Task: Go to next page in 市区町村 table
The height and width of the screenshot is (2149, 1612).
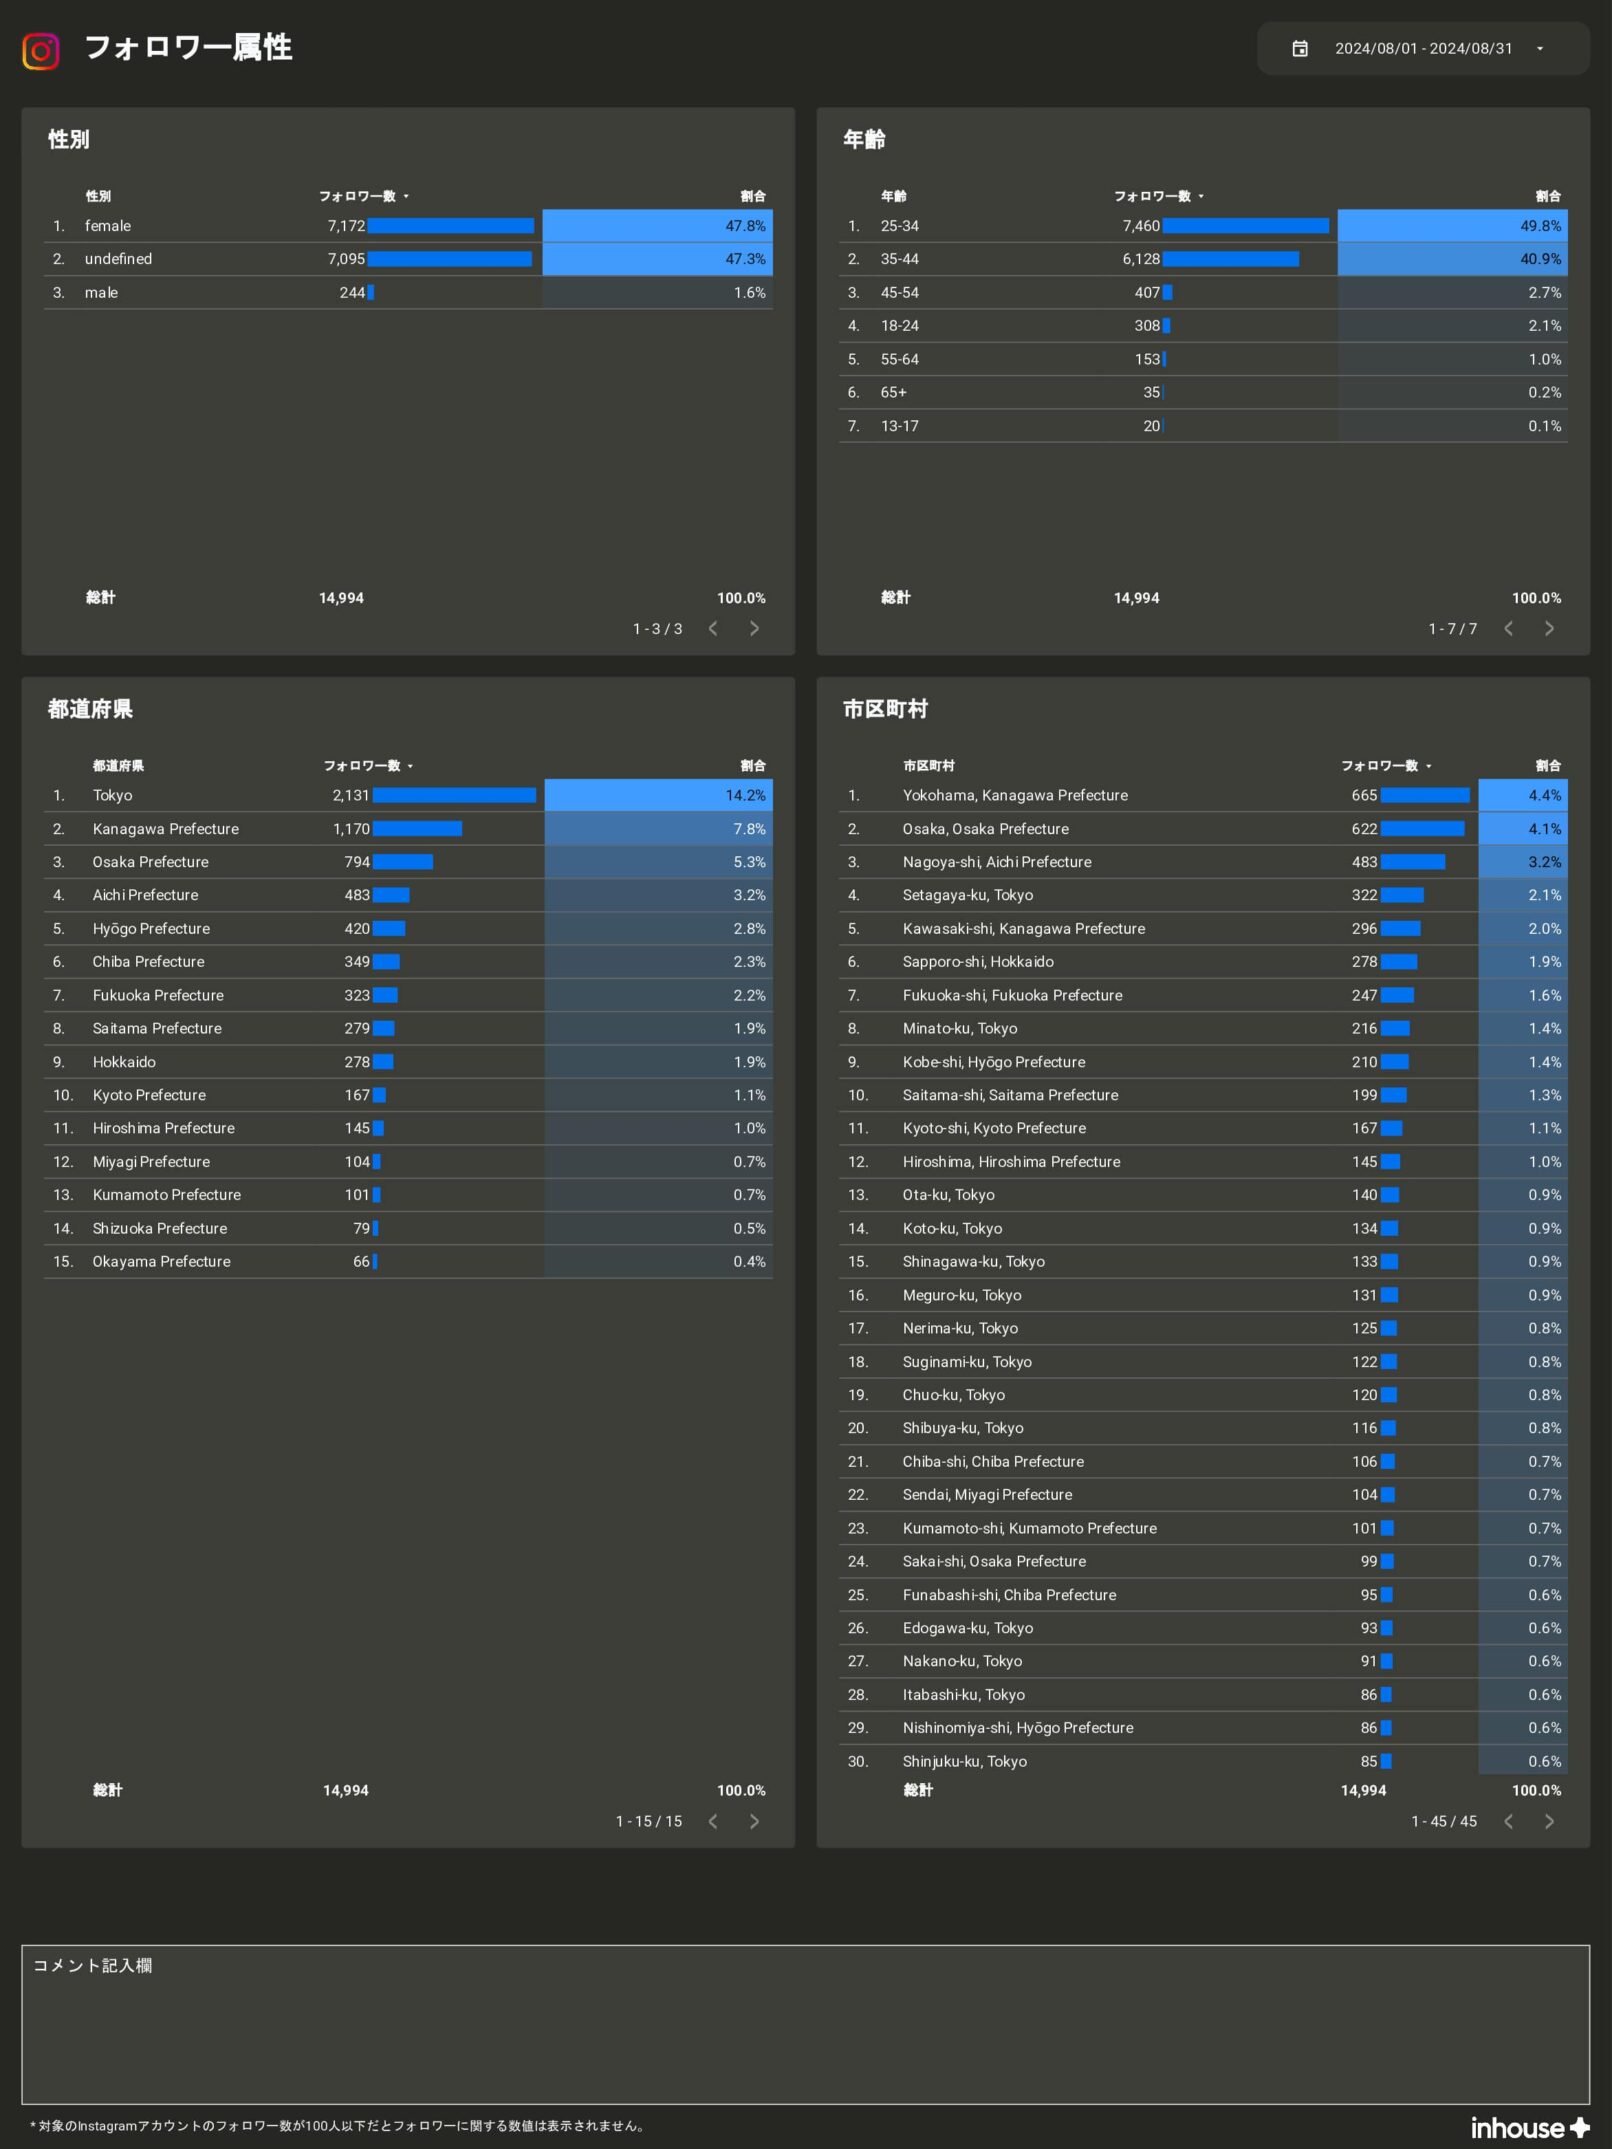Action: tap(1549, 1821)
